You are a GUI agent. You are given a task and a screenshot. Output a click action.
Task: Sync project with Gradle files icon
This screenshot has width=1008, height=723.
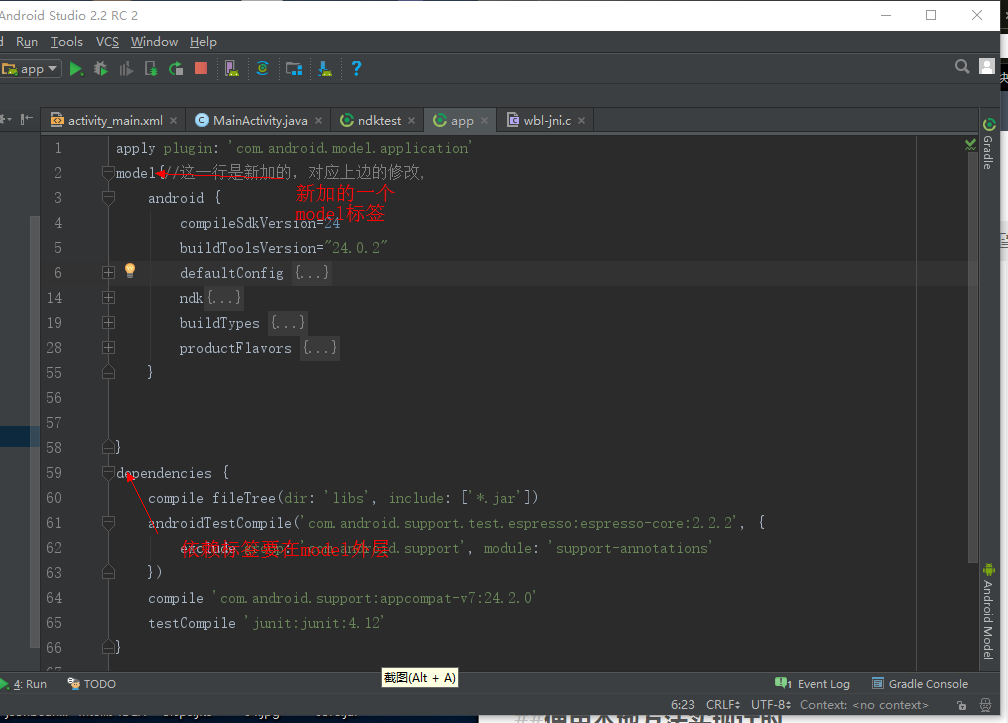click(x=263, y=69)
